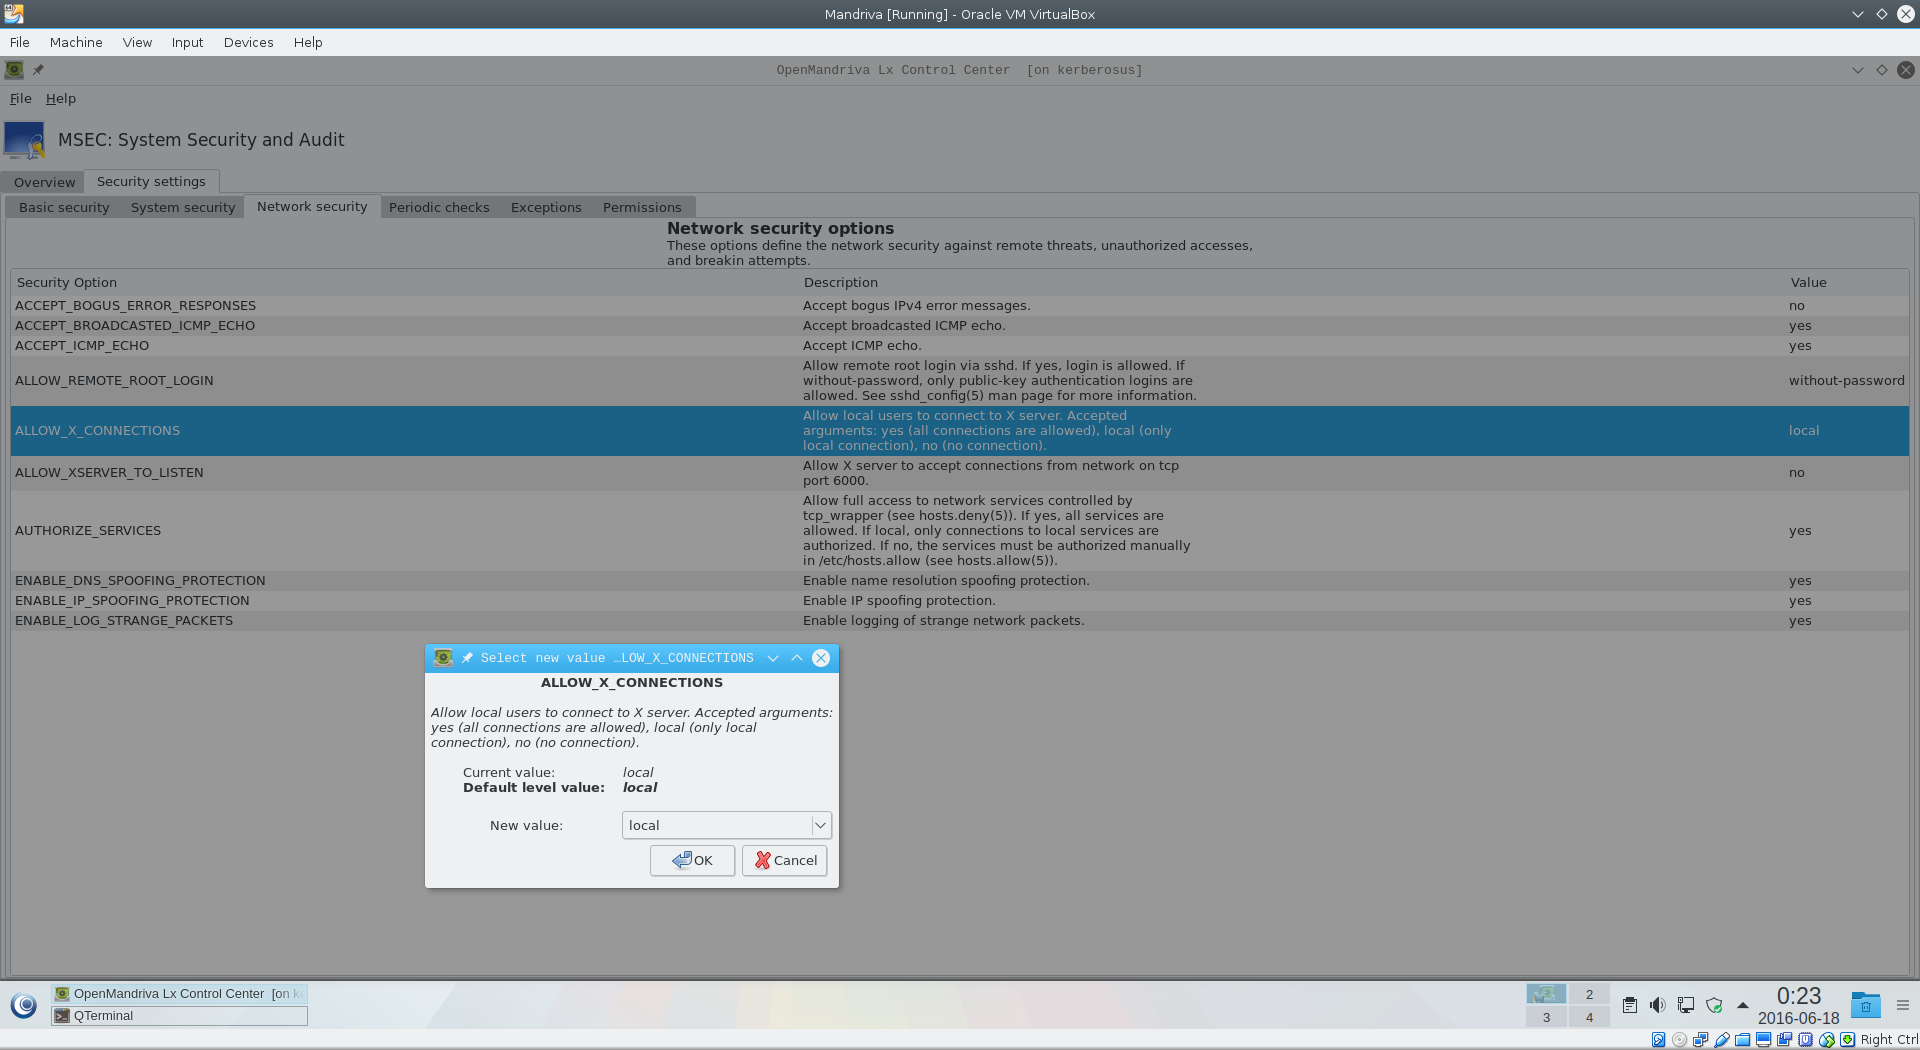Switch to virtual desktop 3
The width and height of the screenshot is (1920, 1050).
click(1546, 1017)
